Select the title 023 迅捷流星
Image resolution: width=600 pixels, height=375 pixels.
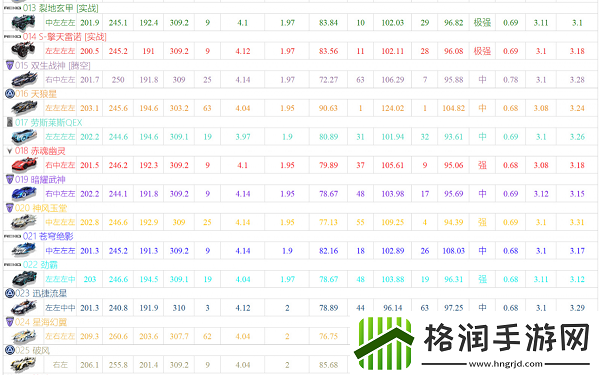pyautogui.click(x=41, y=293)
